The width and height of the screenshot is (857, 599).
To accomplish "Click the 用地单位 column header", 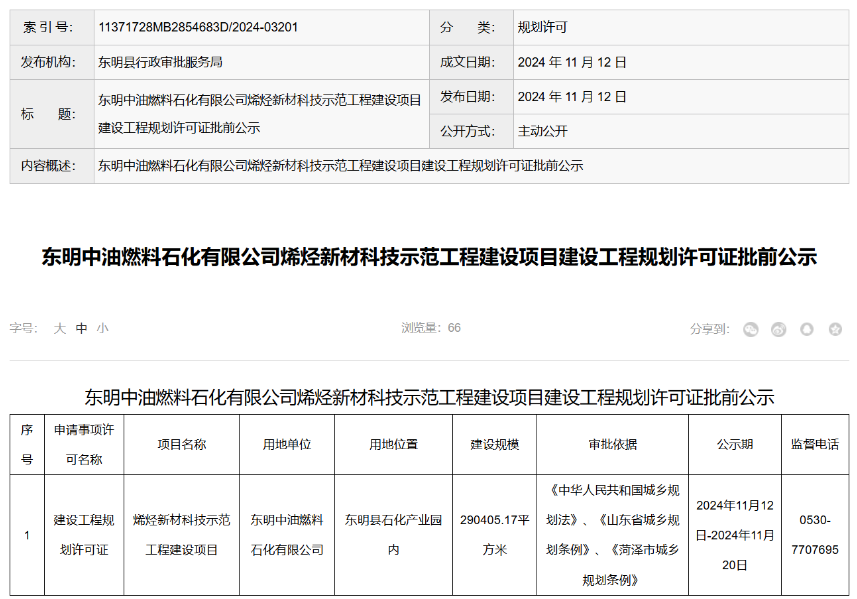I will point(287,444).
